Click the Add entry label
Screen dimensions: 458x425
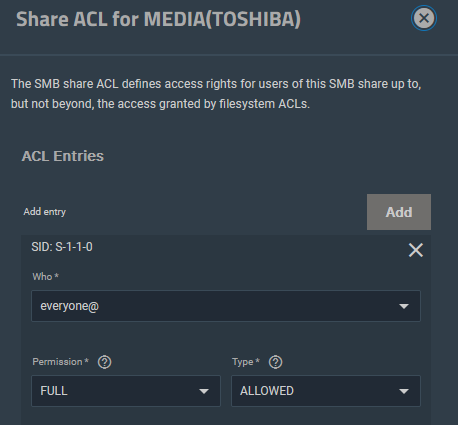coord(45,212)
